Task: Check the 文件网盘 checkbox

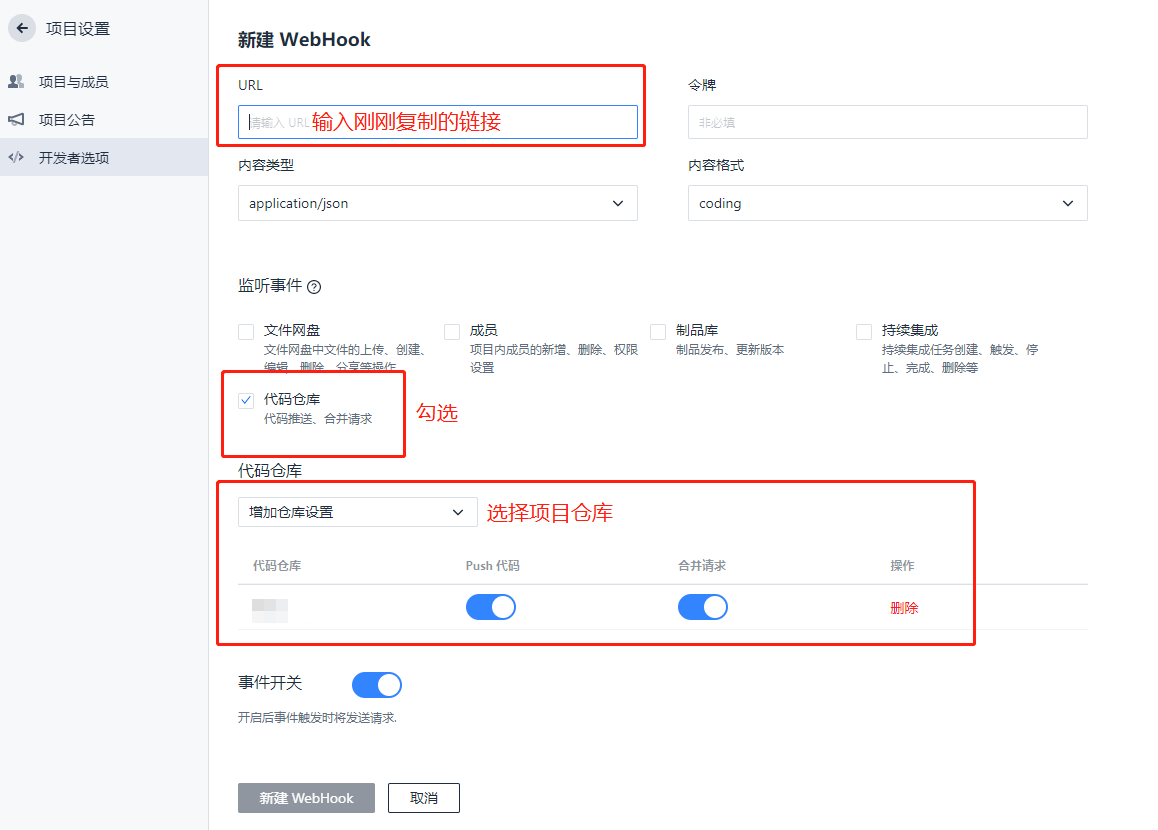Action: point(246,332)
